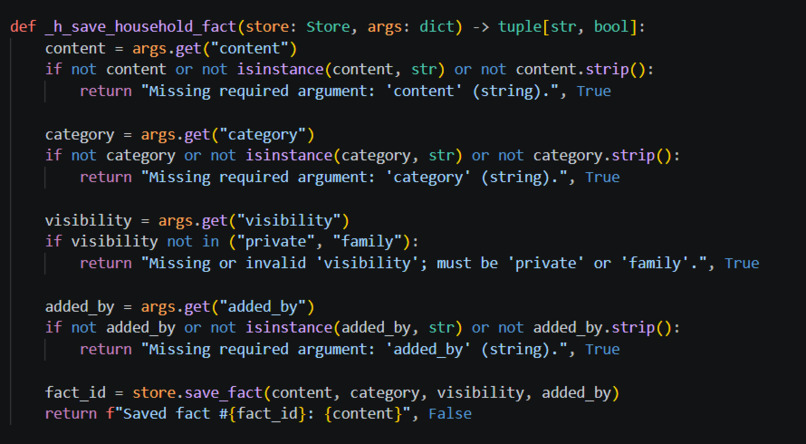Click the 'def' keyword

[23, 27]
